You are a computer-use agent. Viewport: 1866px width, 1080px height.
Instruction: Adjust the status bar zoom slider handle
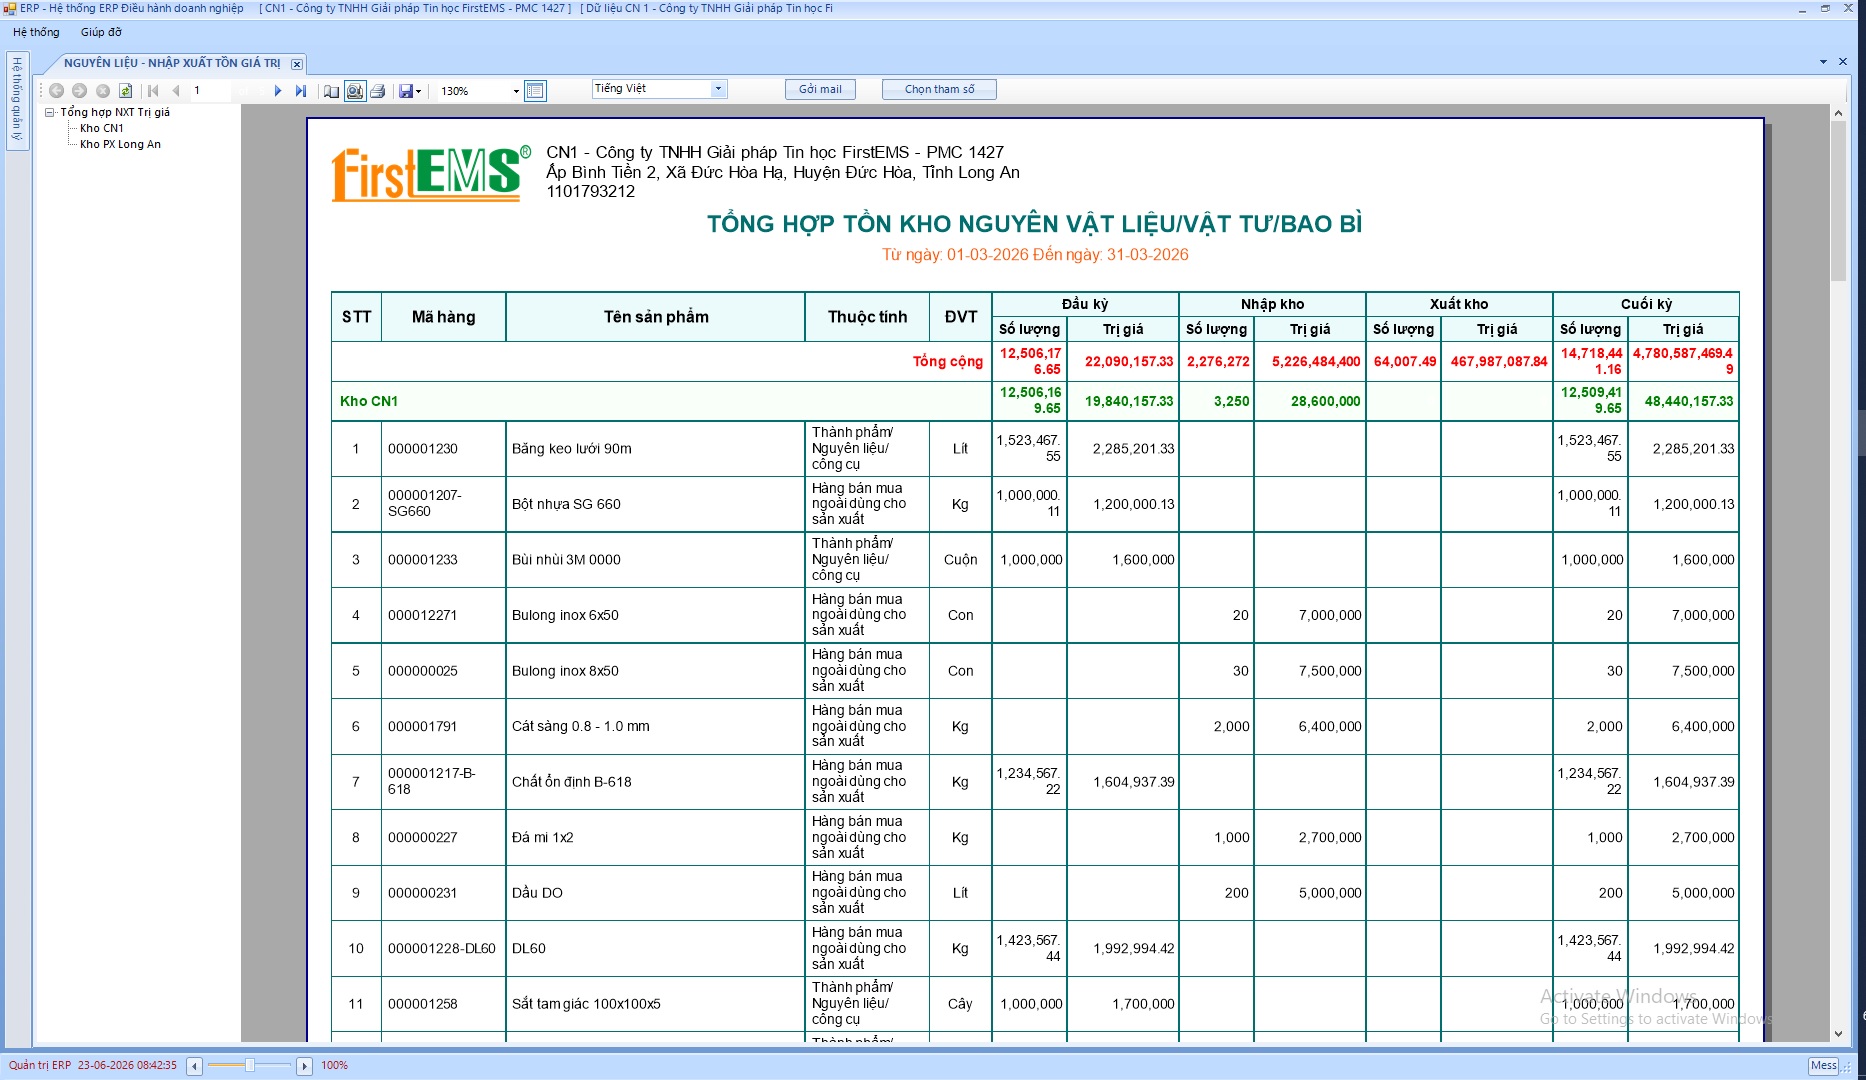click(x=250, y=1066)
